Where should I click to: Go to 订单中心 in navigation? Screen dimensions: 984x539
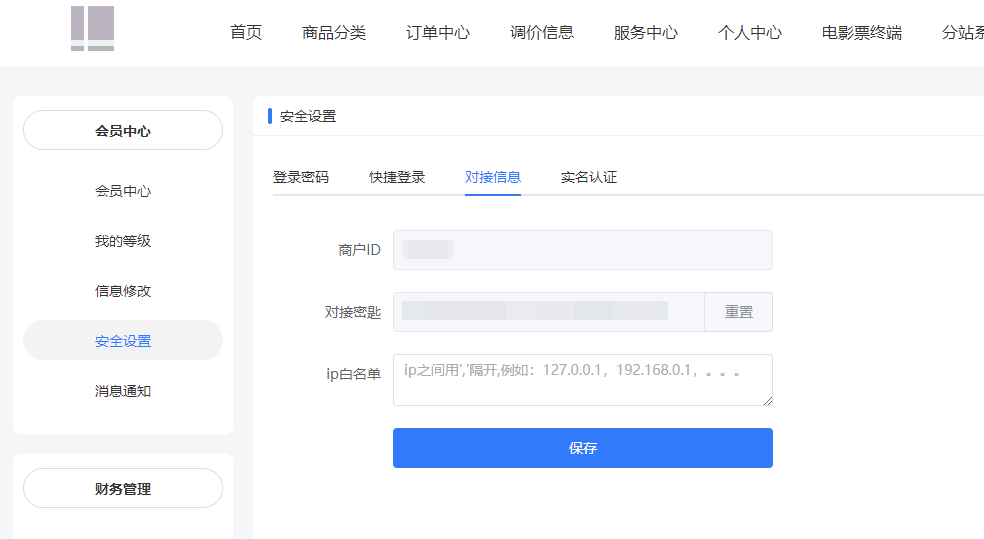[x=437, y=33]
